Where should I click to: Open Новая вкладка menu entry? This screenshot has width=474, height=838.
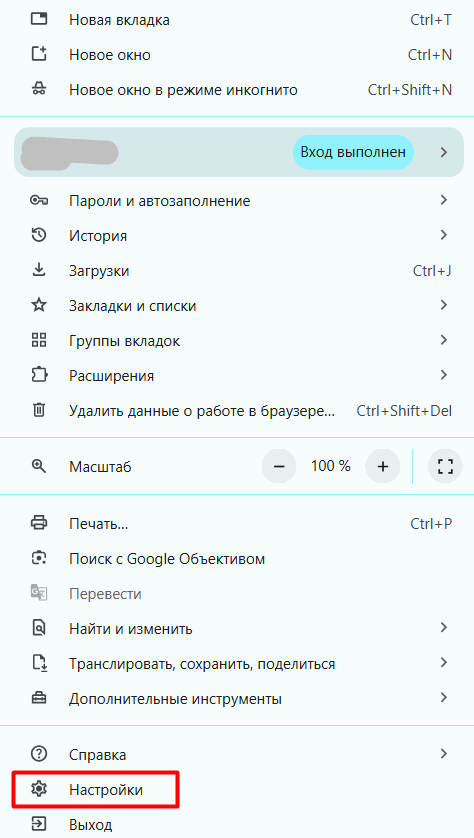point(237,20)
